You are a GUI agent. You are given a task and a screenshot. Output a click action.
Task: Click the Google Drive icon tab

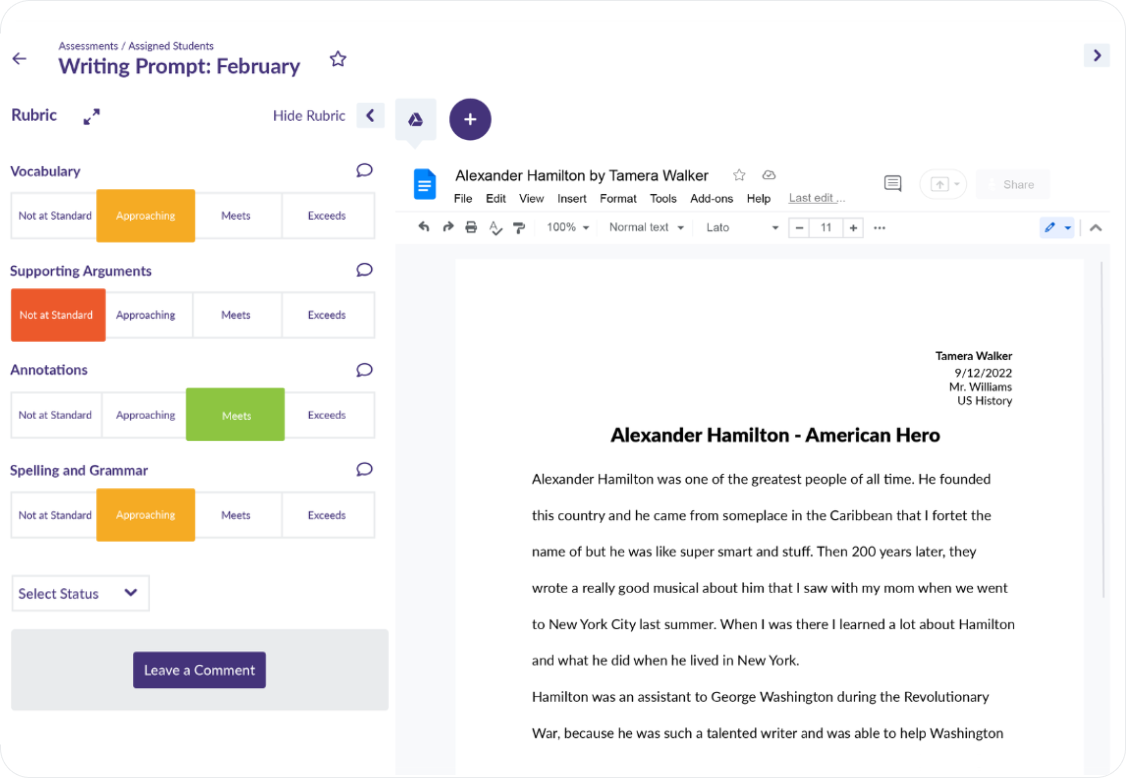coord(415,120)
